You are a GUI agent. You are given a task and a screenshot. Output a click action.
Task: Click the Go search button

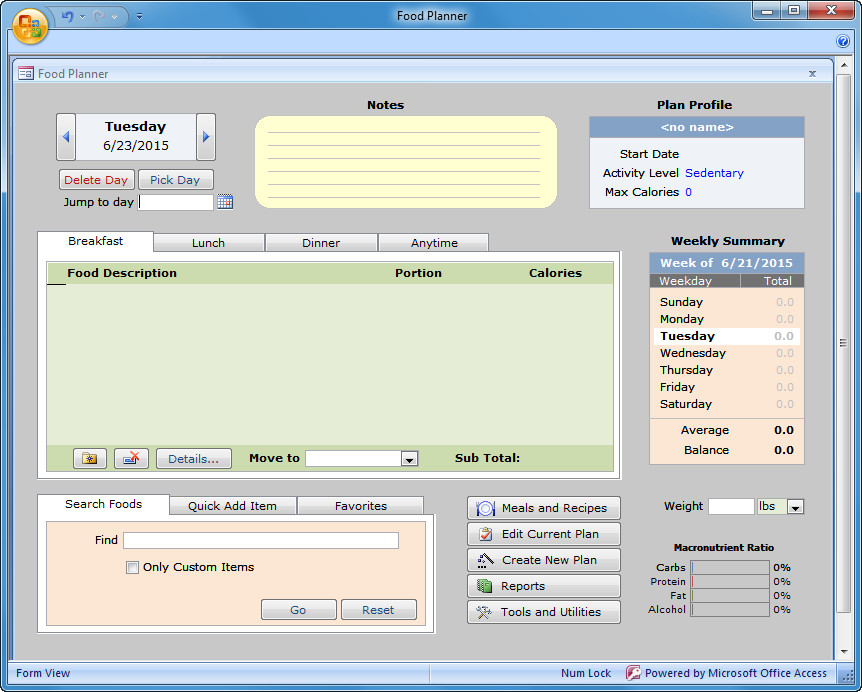click(298, 610)
